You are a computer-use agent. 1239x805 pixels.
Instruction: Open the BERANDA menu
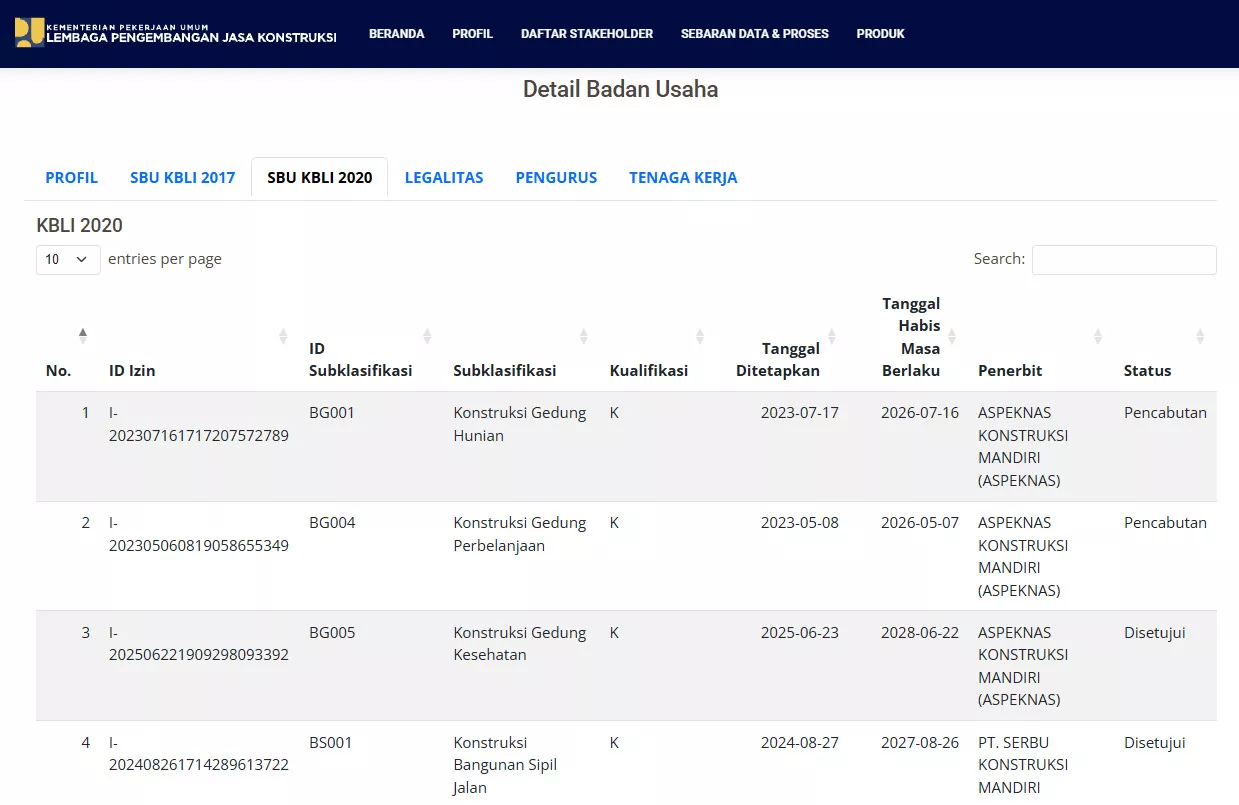pos(397,34)
